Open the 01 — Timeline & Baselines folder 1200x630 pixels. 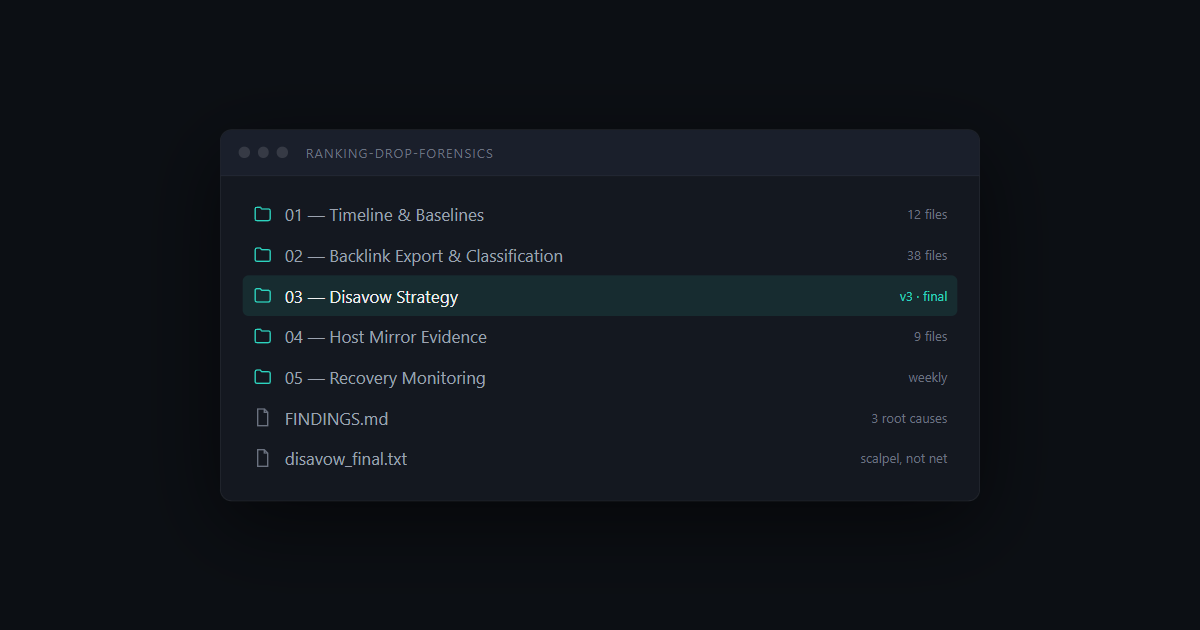600,215
